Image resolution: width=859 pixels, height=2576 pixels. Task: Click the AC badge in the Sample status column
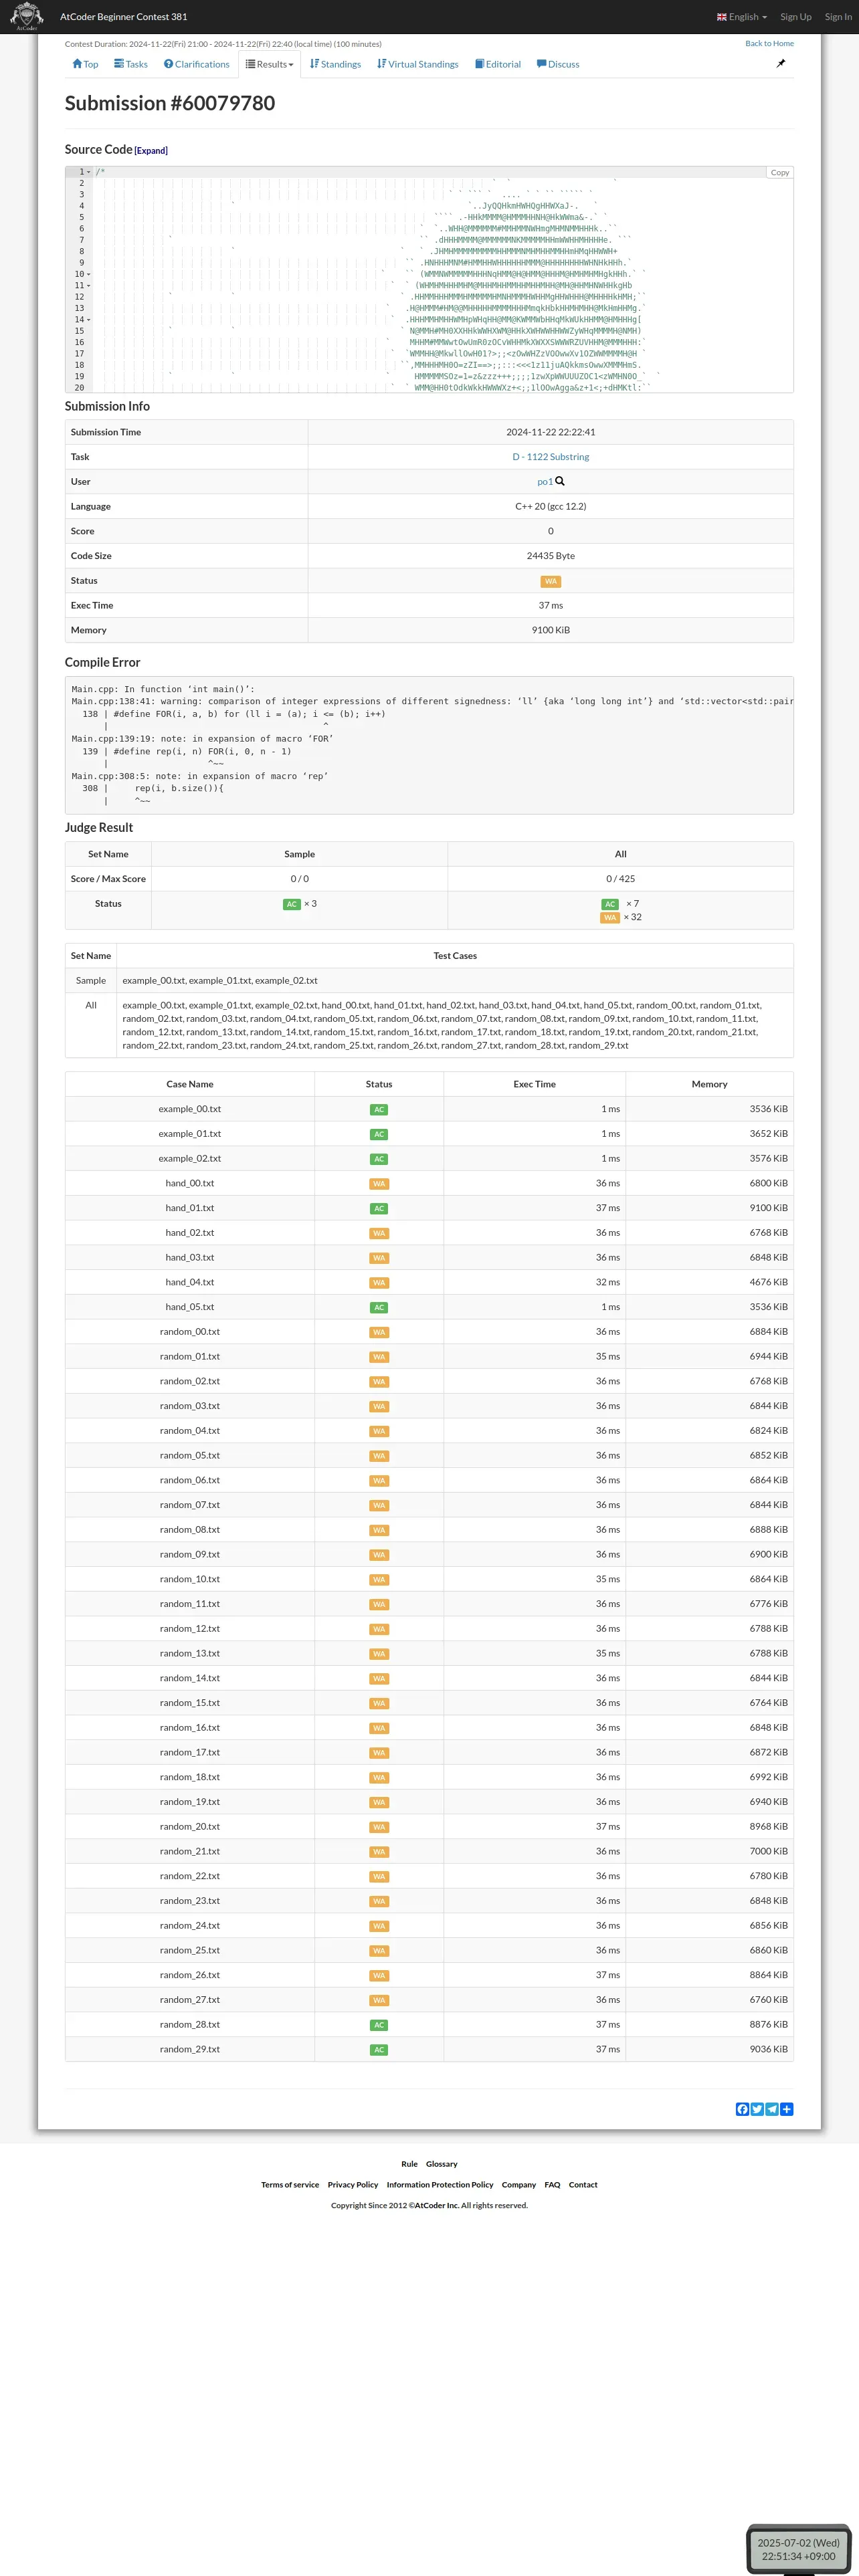coord(292,904)
